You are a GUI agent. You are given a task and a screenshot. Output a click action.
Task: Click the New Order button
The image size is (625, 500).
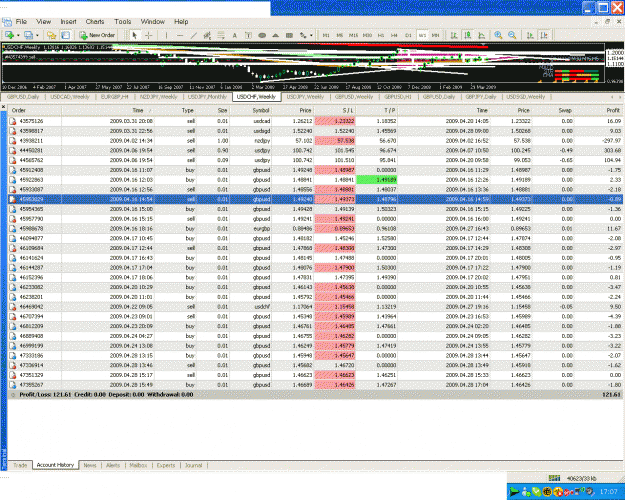tap(97, 35)
